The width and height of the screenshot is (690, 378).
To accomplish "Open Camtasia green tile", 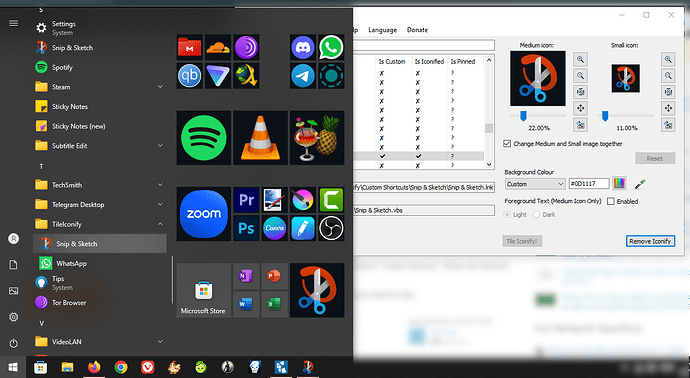I will [331, 200].
